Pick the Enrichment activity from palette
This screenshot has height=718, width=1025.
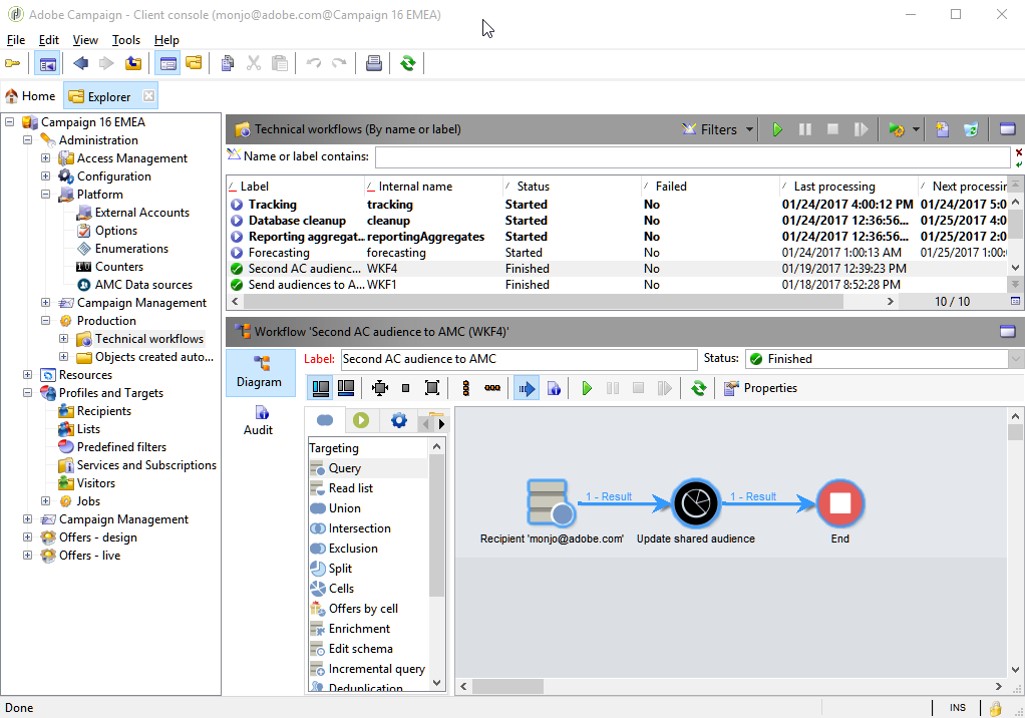[x=359, y=628]
